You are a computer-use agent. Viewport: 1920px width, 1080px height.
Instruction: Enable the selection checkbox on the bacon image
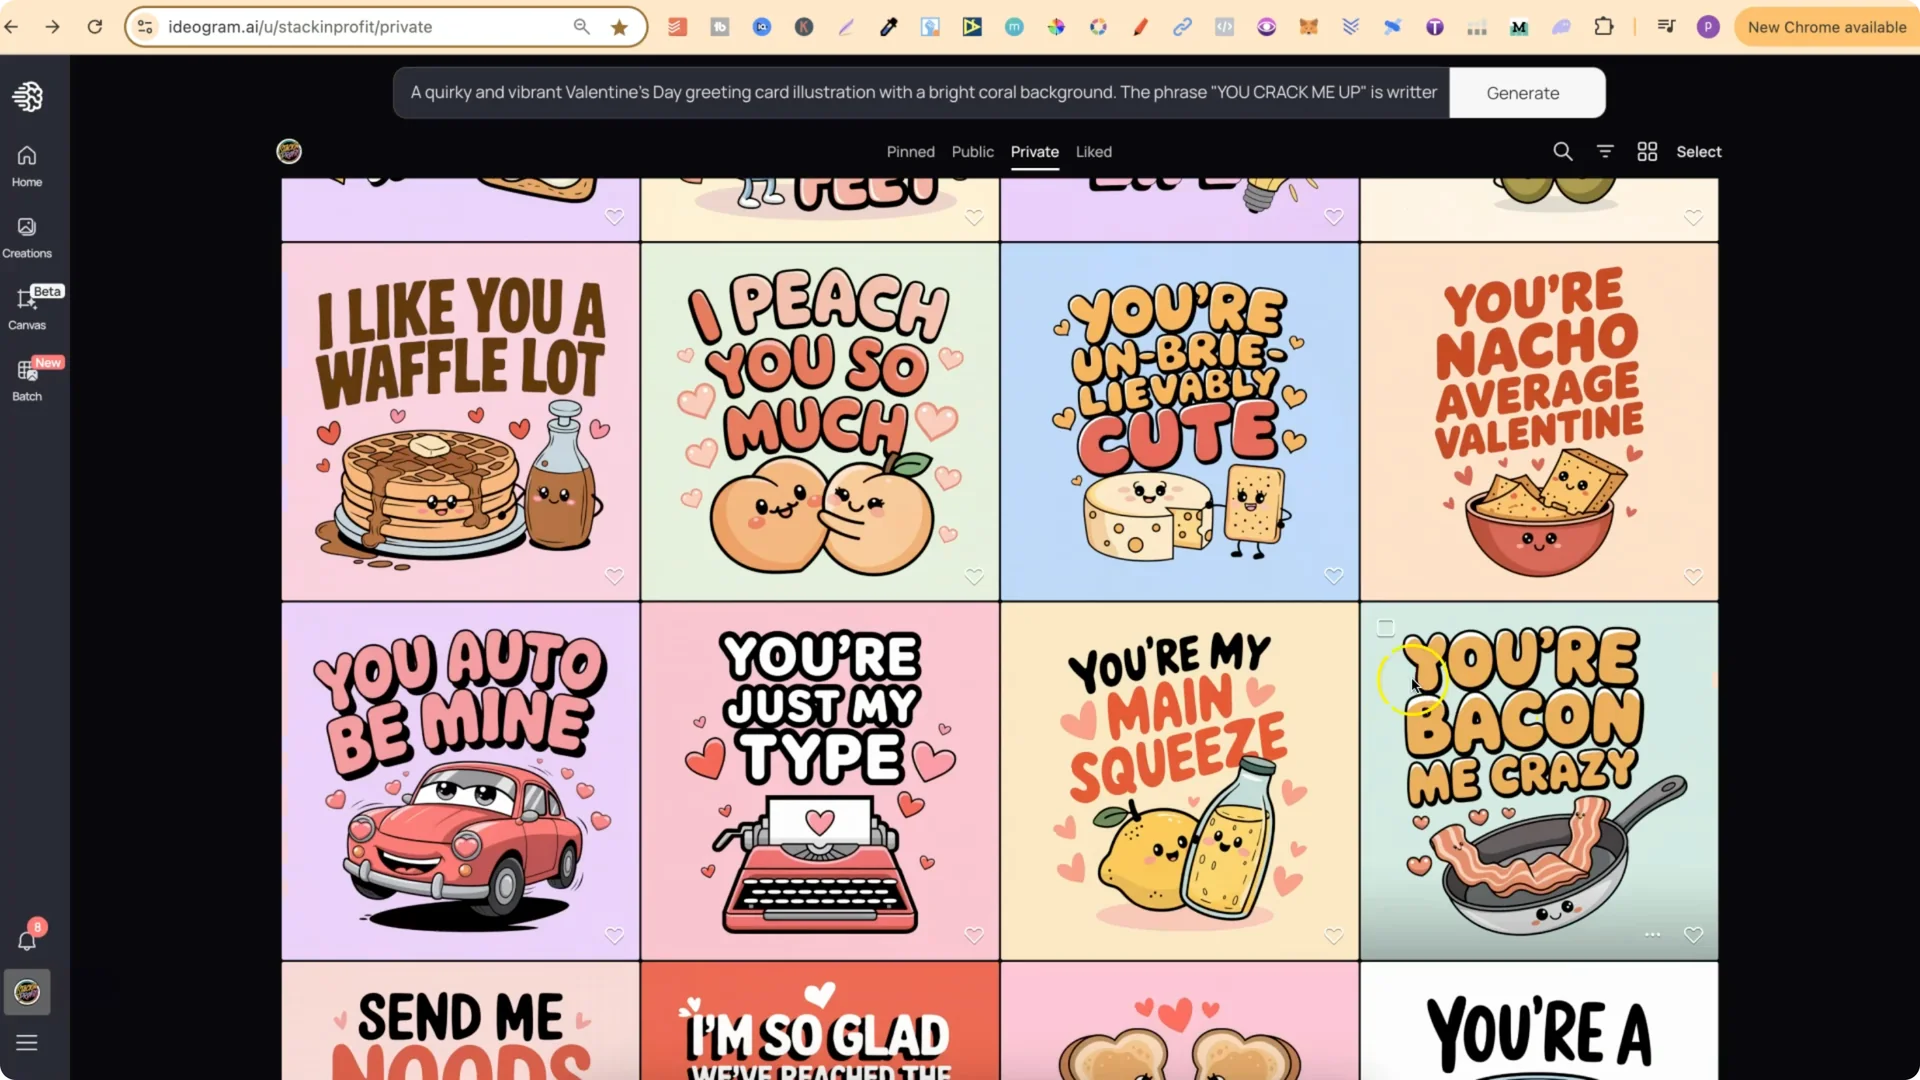pos(1386,627)
